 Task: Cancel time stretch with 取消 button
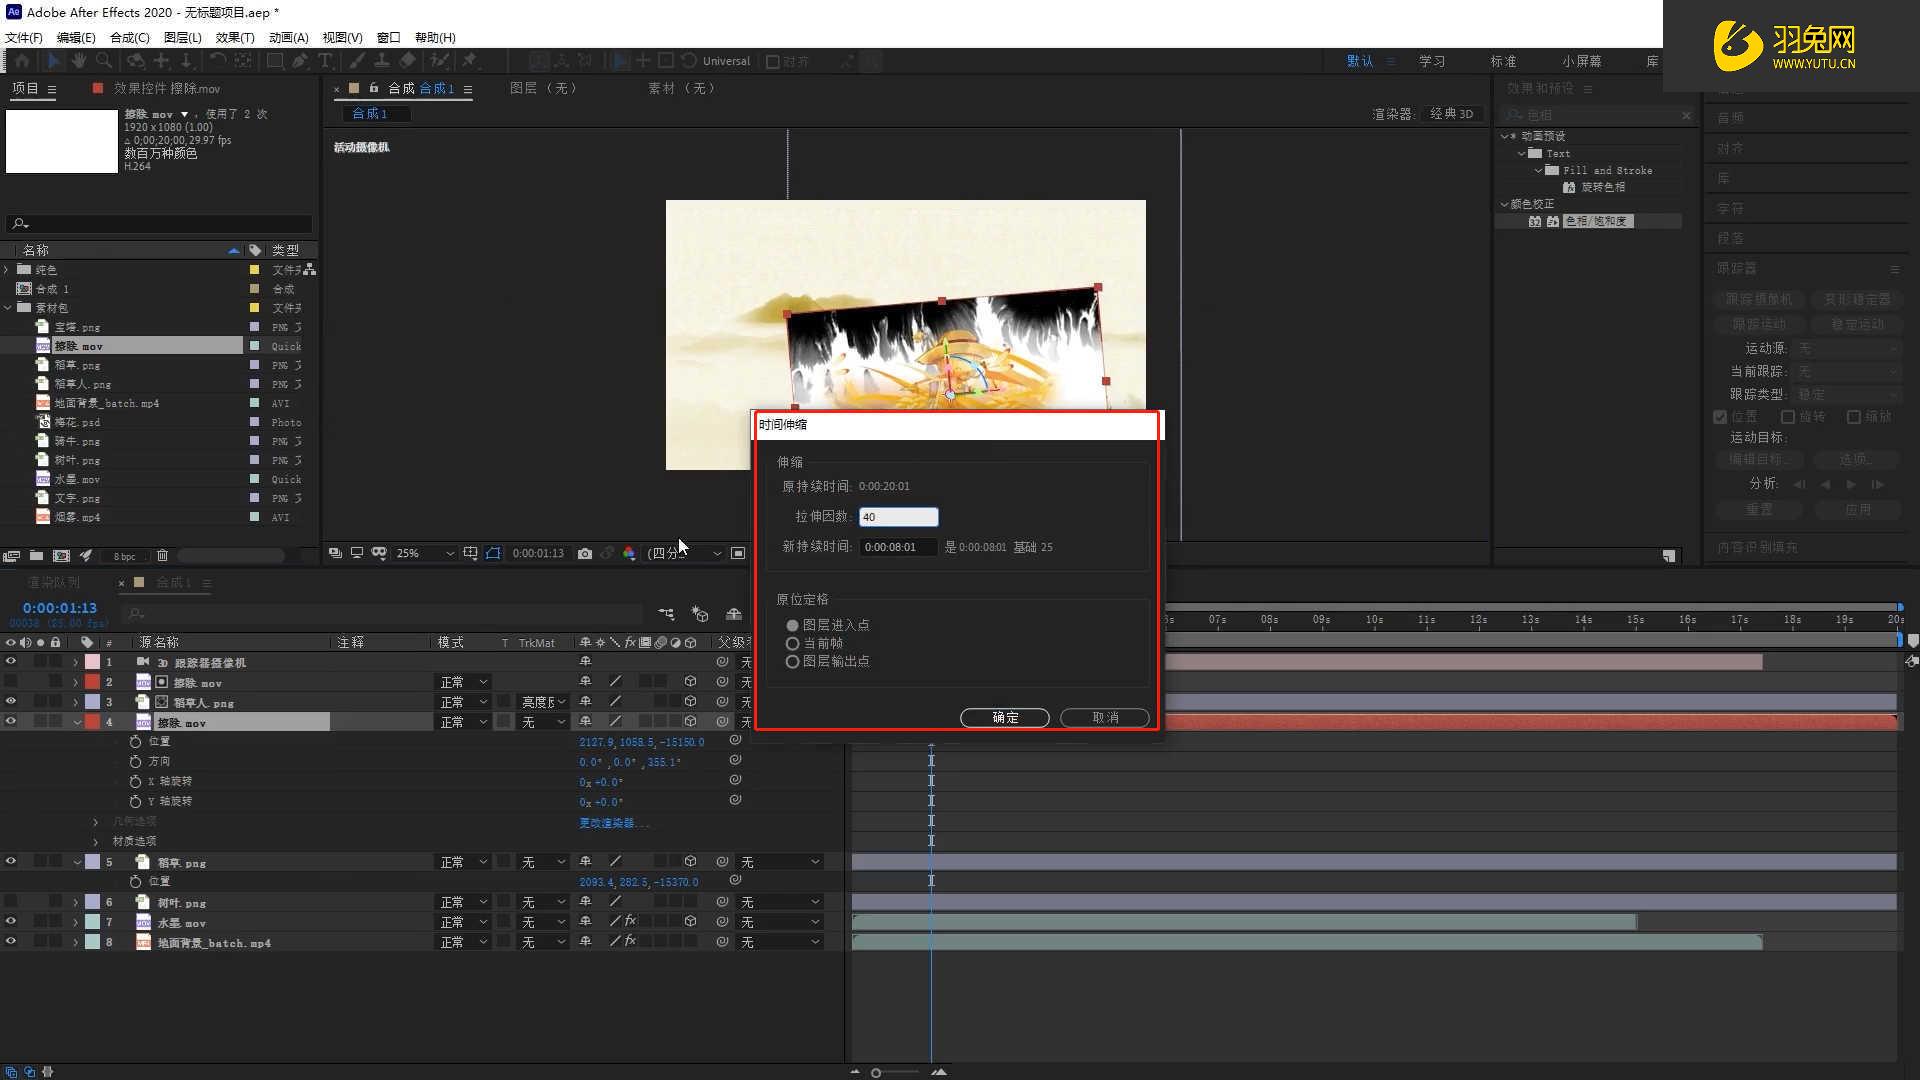[1105, 717]
